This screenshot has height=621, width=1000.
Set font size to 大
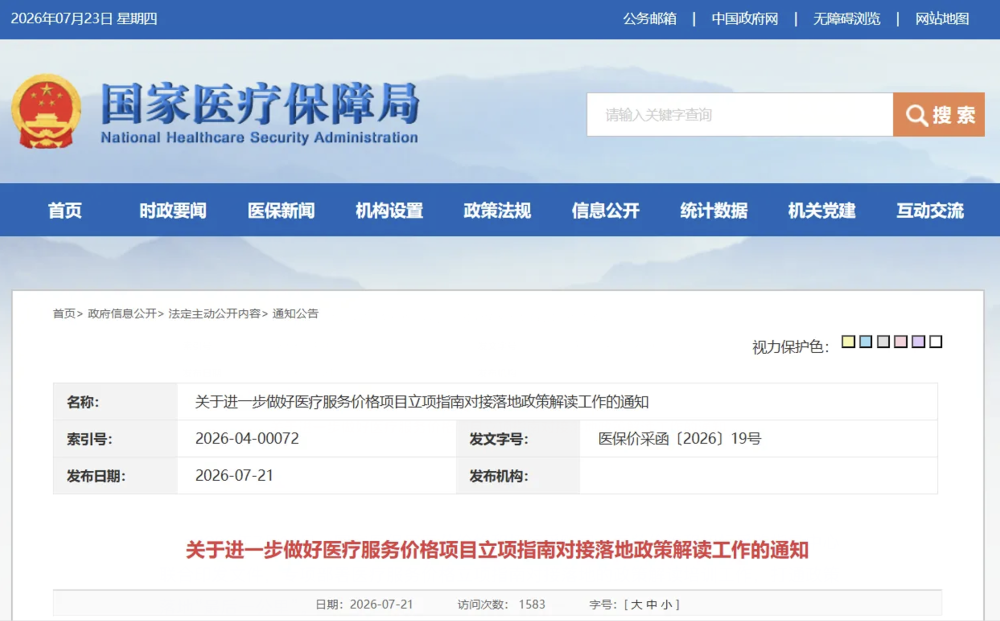pyautogui.click(x=636, y=604)
